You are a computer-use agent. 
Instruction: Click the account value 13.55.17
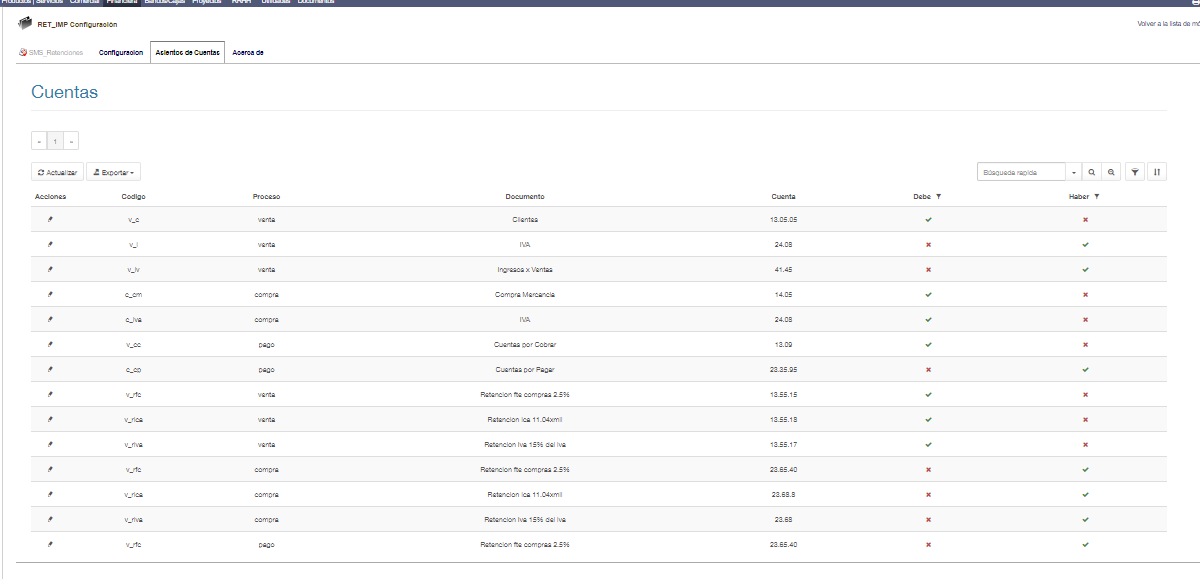click(784, 444)
